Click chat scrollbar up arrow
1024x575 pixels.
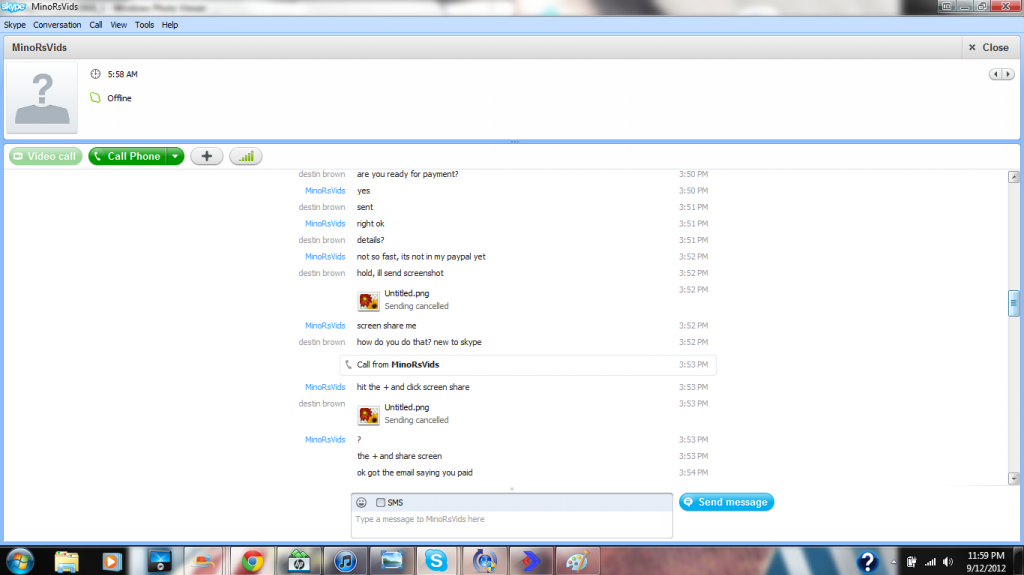click(1014, 176)
